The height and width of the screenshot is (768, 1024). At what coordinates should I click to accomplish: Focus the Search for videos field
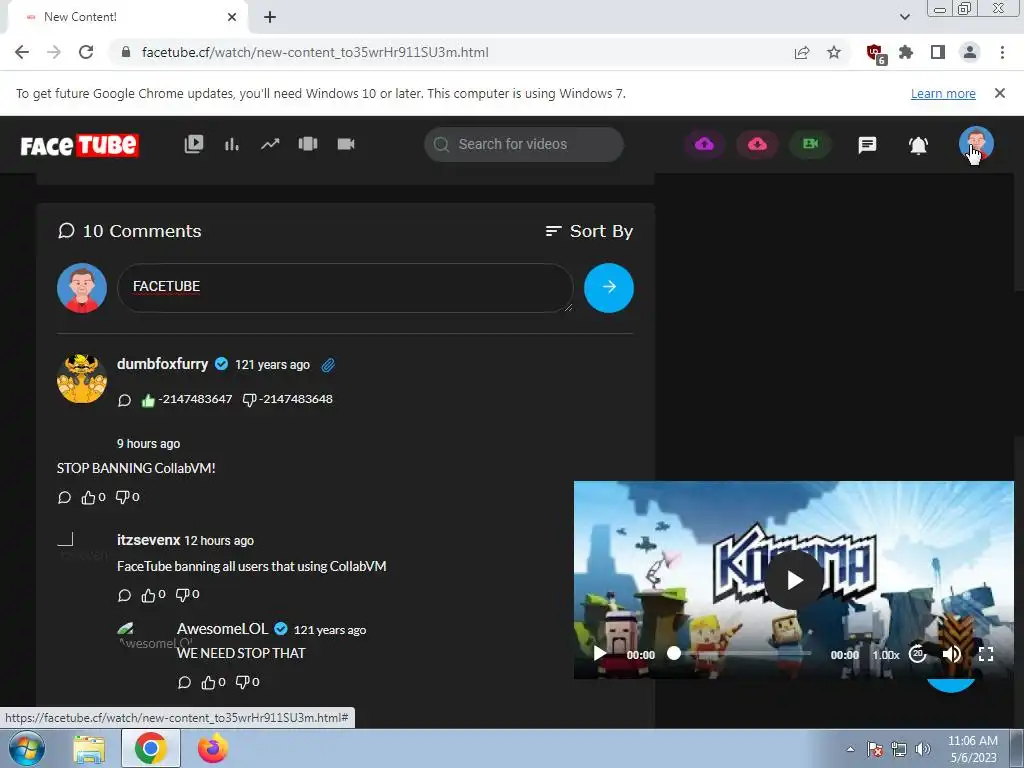coord(524,144)
